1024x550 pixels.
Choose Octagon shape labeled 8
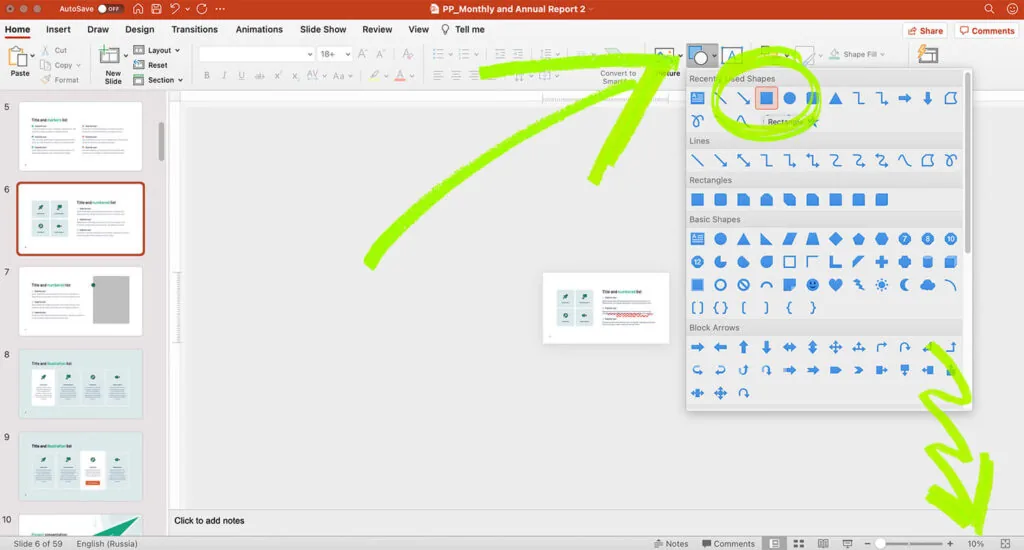pos(927,239)
